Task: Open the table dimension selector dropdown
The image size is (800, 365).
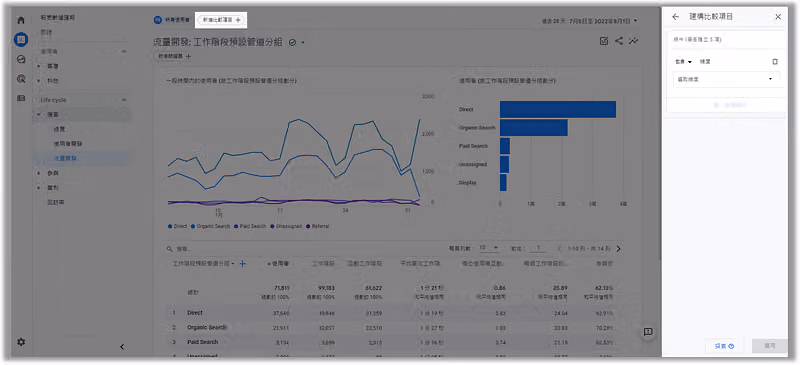Action: point(203,264)
